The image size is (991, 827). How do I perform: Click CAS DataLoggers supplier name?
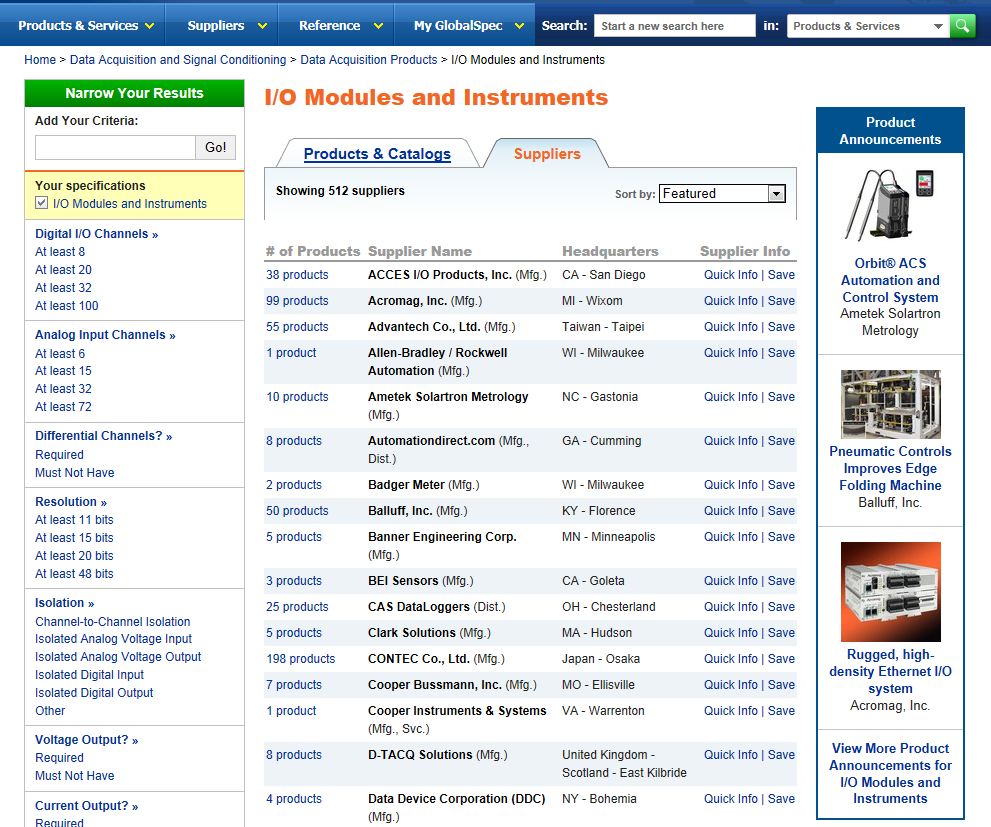tap(418, 607)
